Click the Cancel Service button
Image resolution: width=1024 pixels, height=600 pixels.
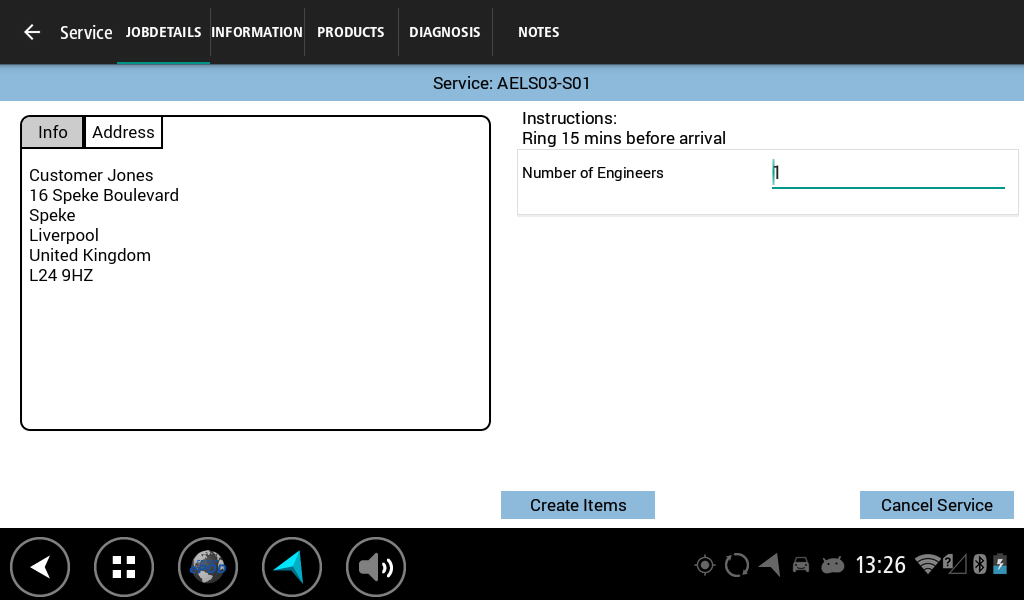click(x=936, y=505)
